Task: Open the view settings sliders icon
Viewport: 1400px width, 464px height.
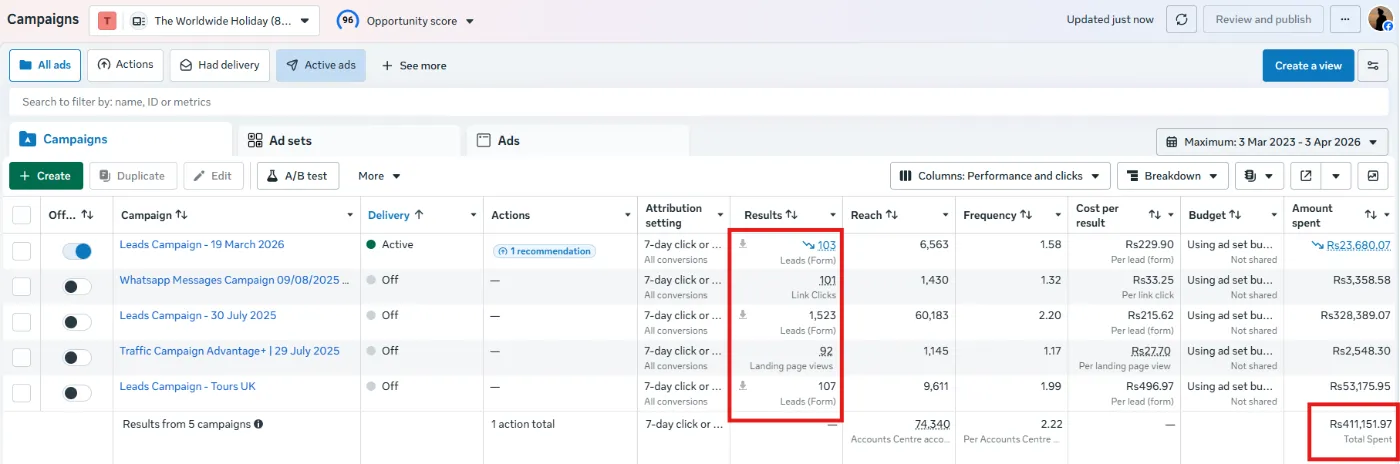Action: [x=1373, y=65]
